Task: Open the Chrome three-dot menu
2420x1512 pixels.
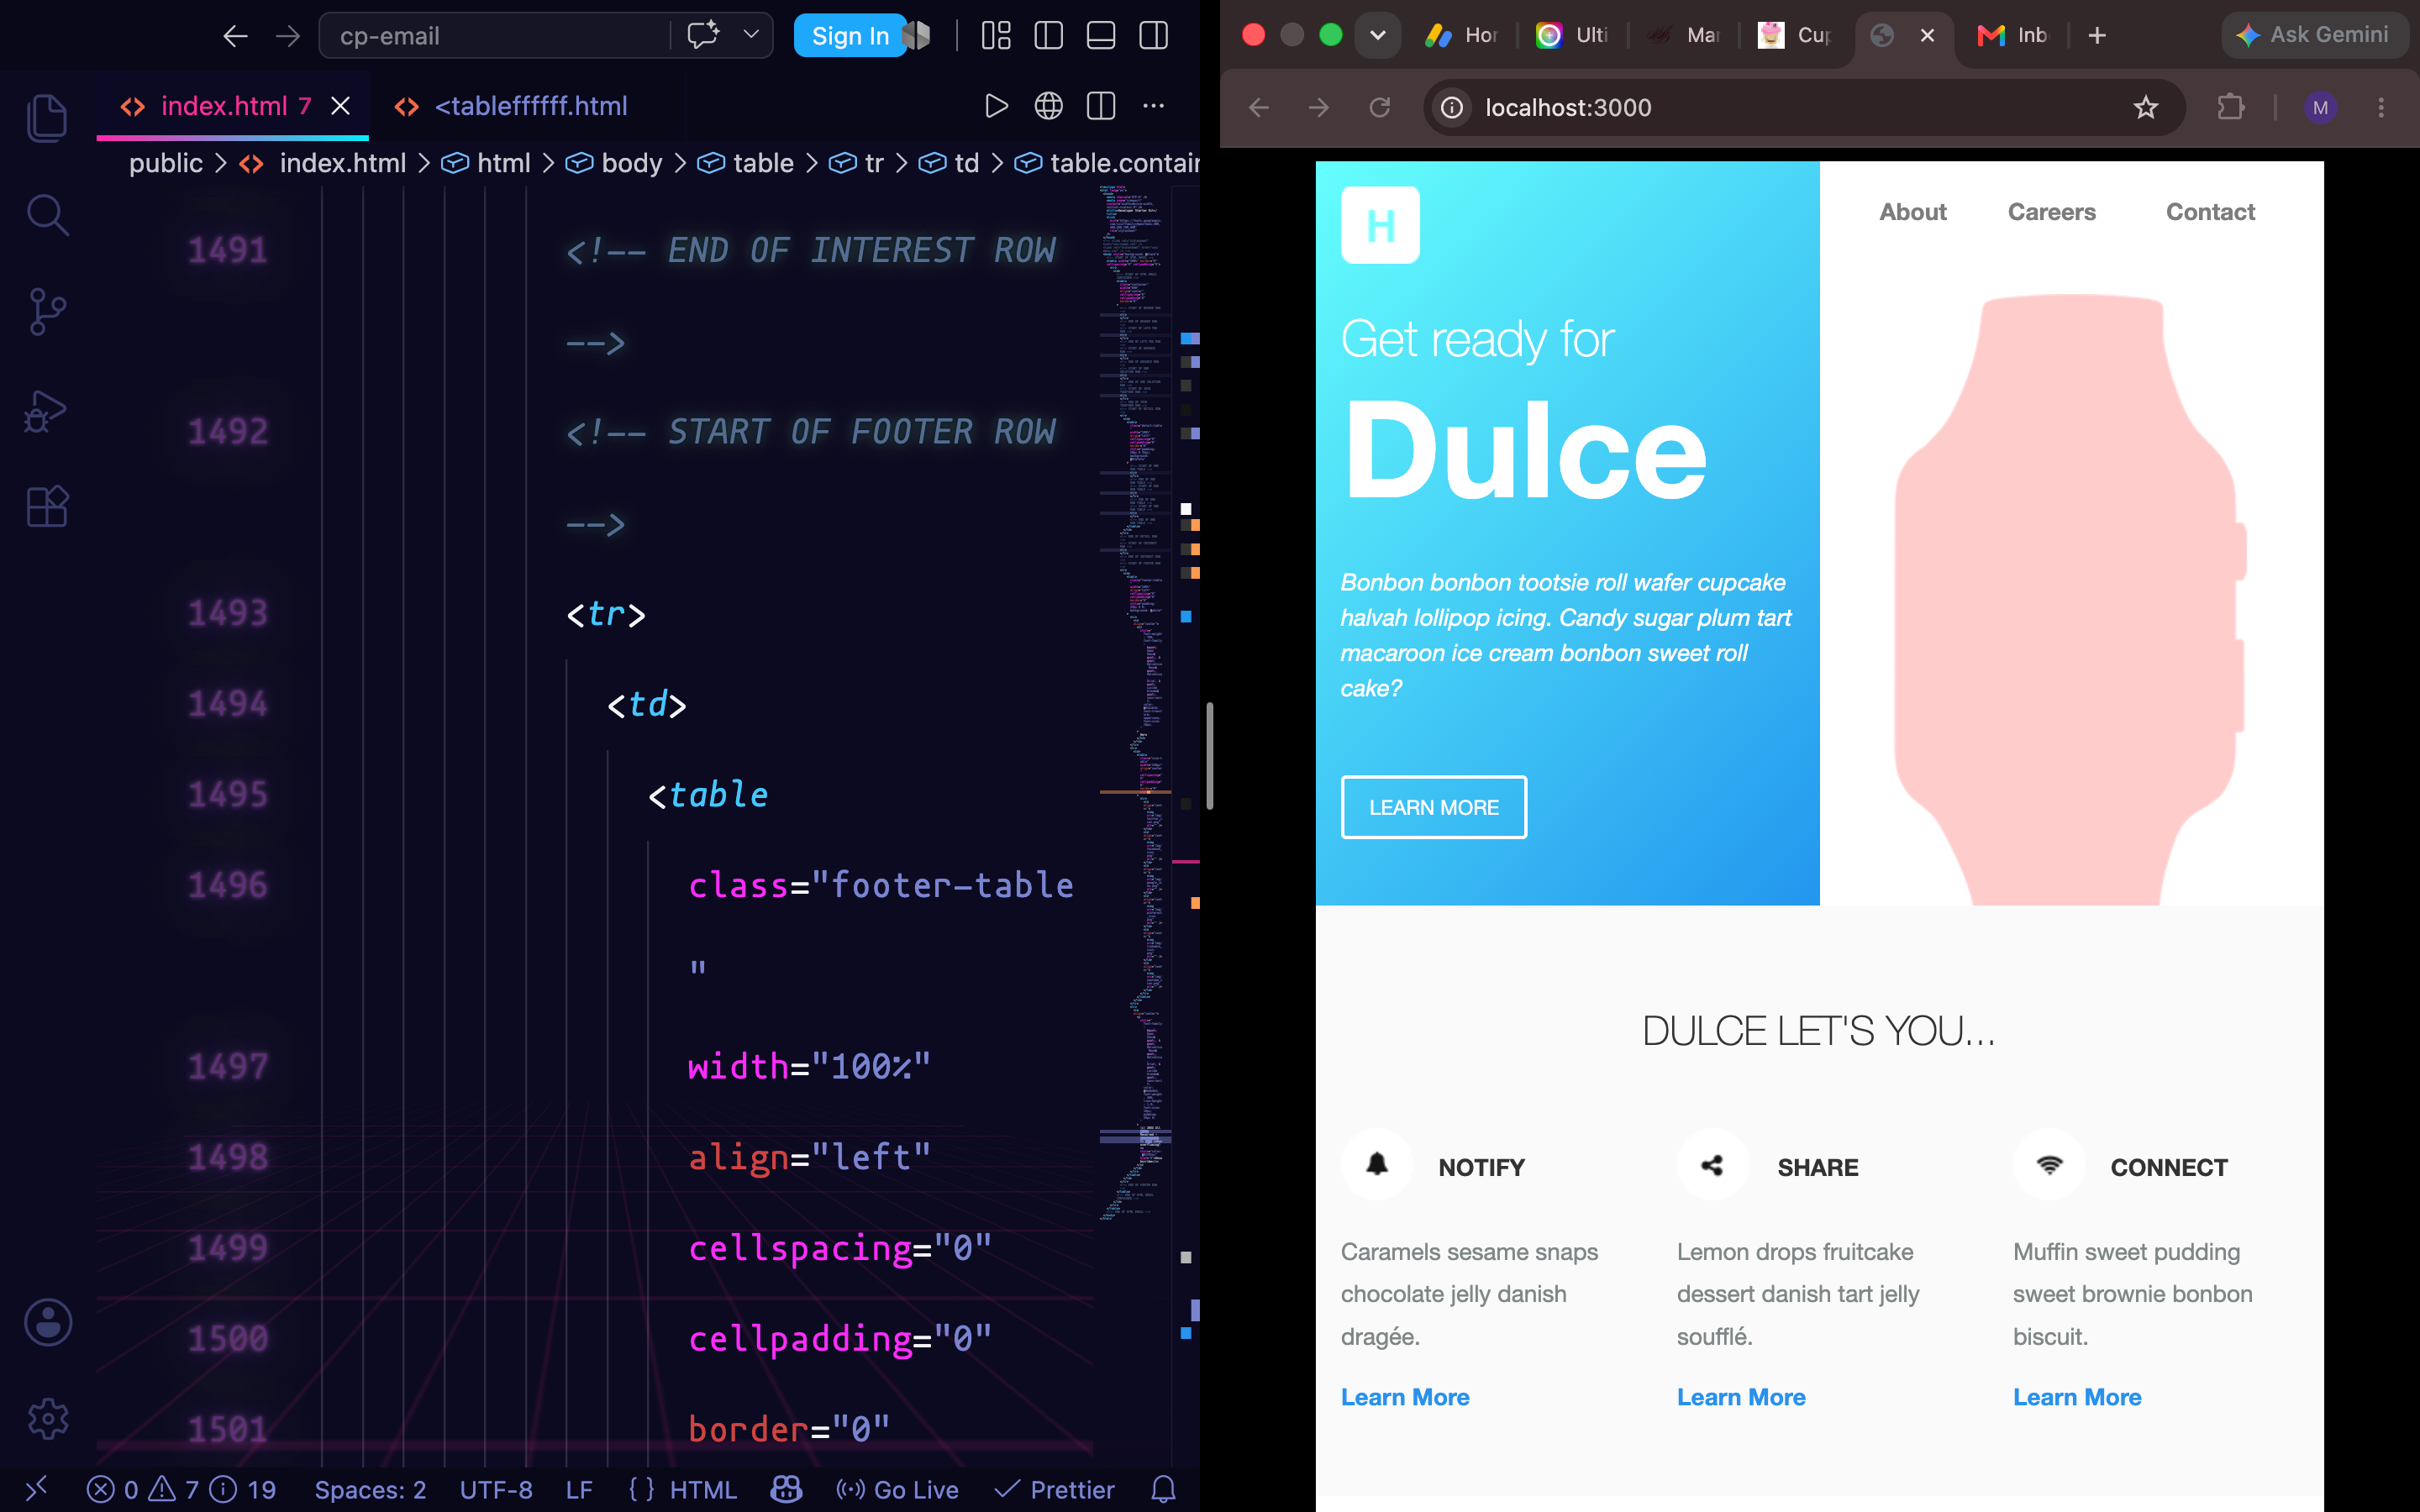Action: (x=2381, y=107)
